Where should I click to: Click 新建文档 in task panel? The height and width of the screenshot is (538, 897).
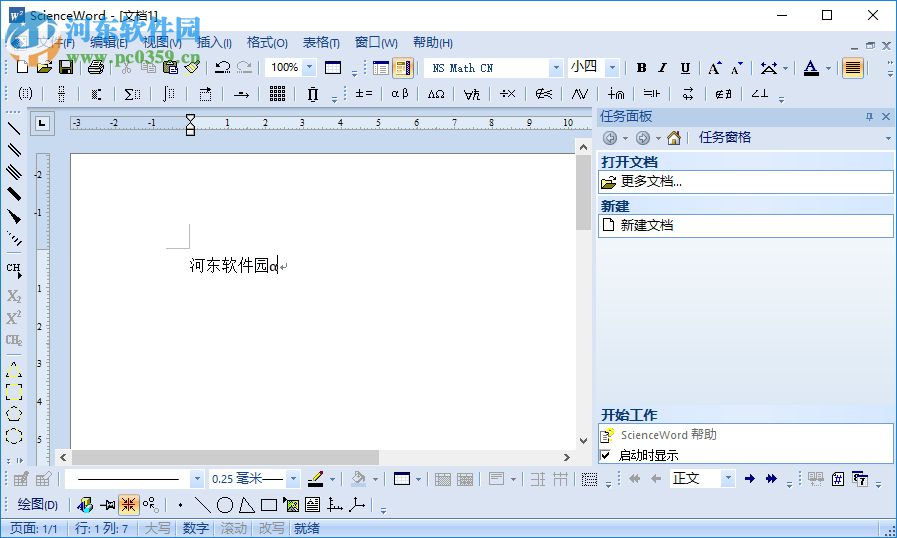(x=647, y=226)
